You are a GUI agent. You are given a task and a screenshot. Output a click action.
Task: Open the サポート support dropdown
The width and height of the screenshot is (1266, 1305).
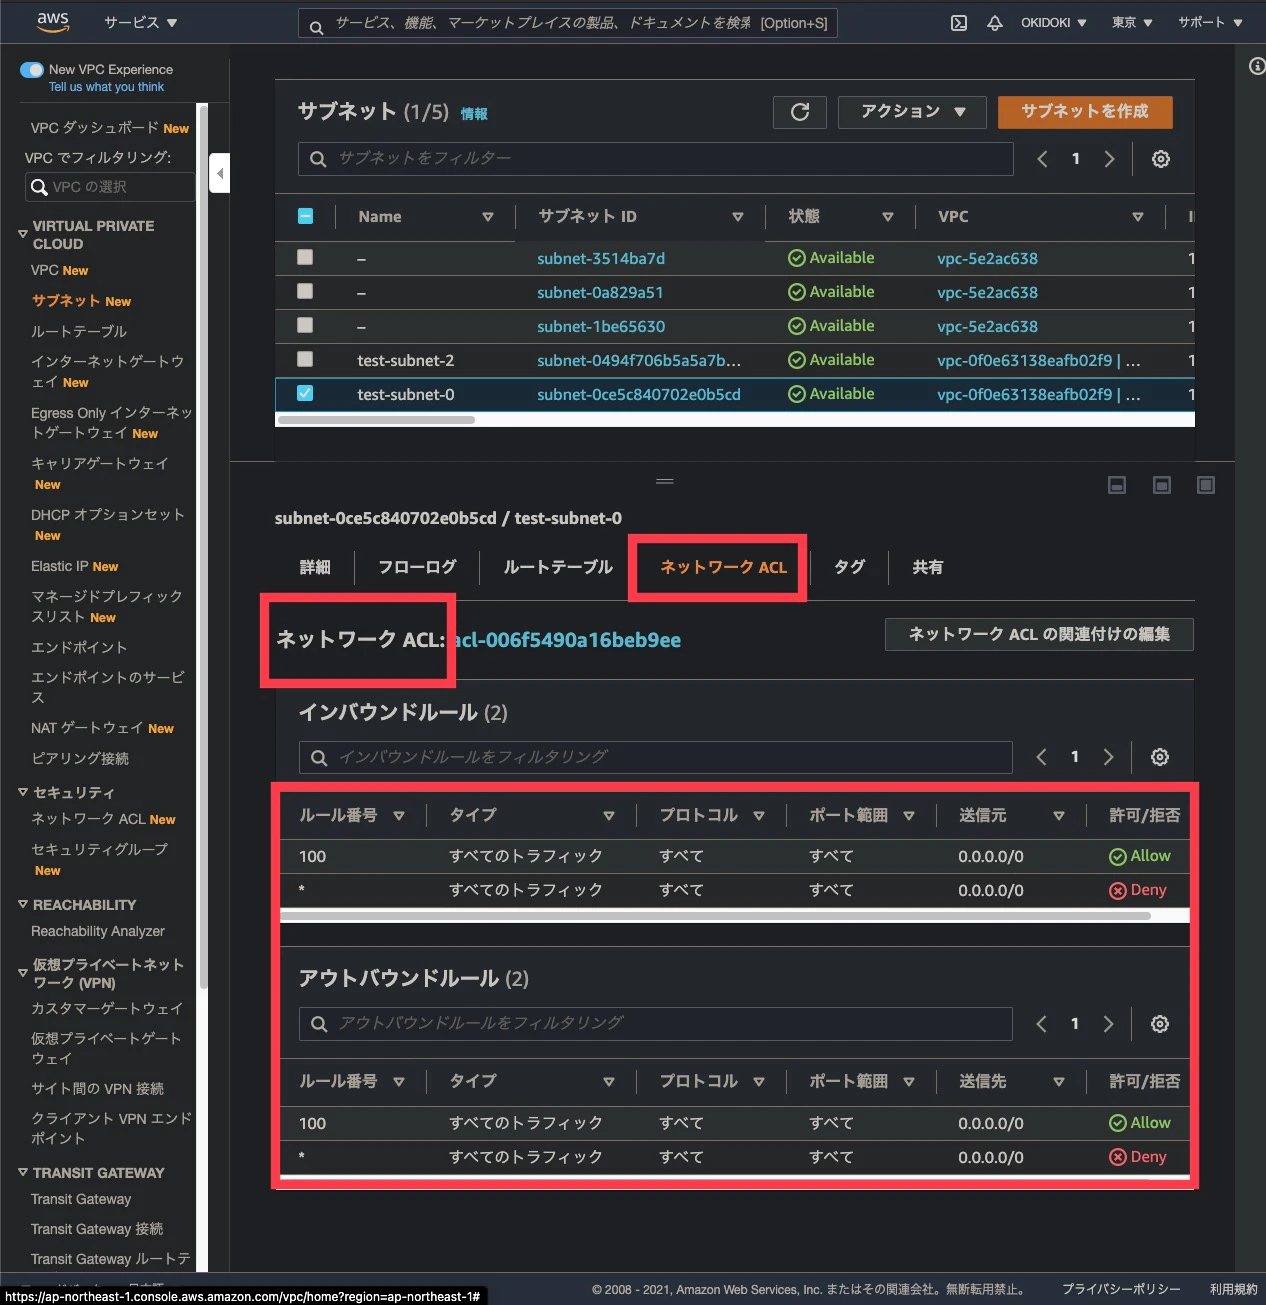(1210, 23)
